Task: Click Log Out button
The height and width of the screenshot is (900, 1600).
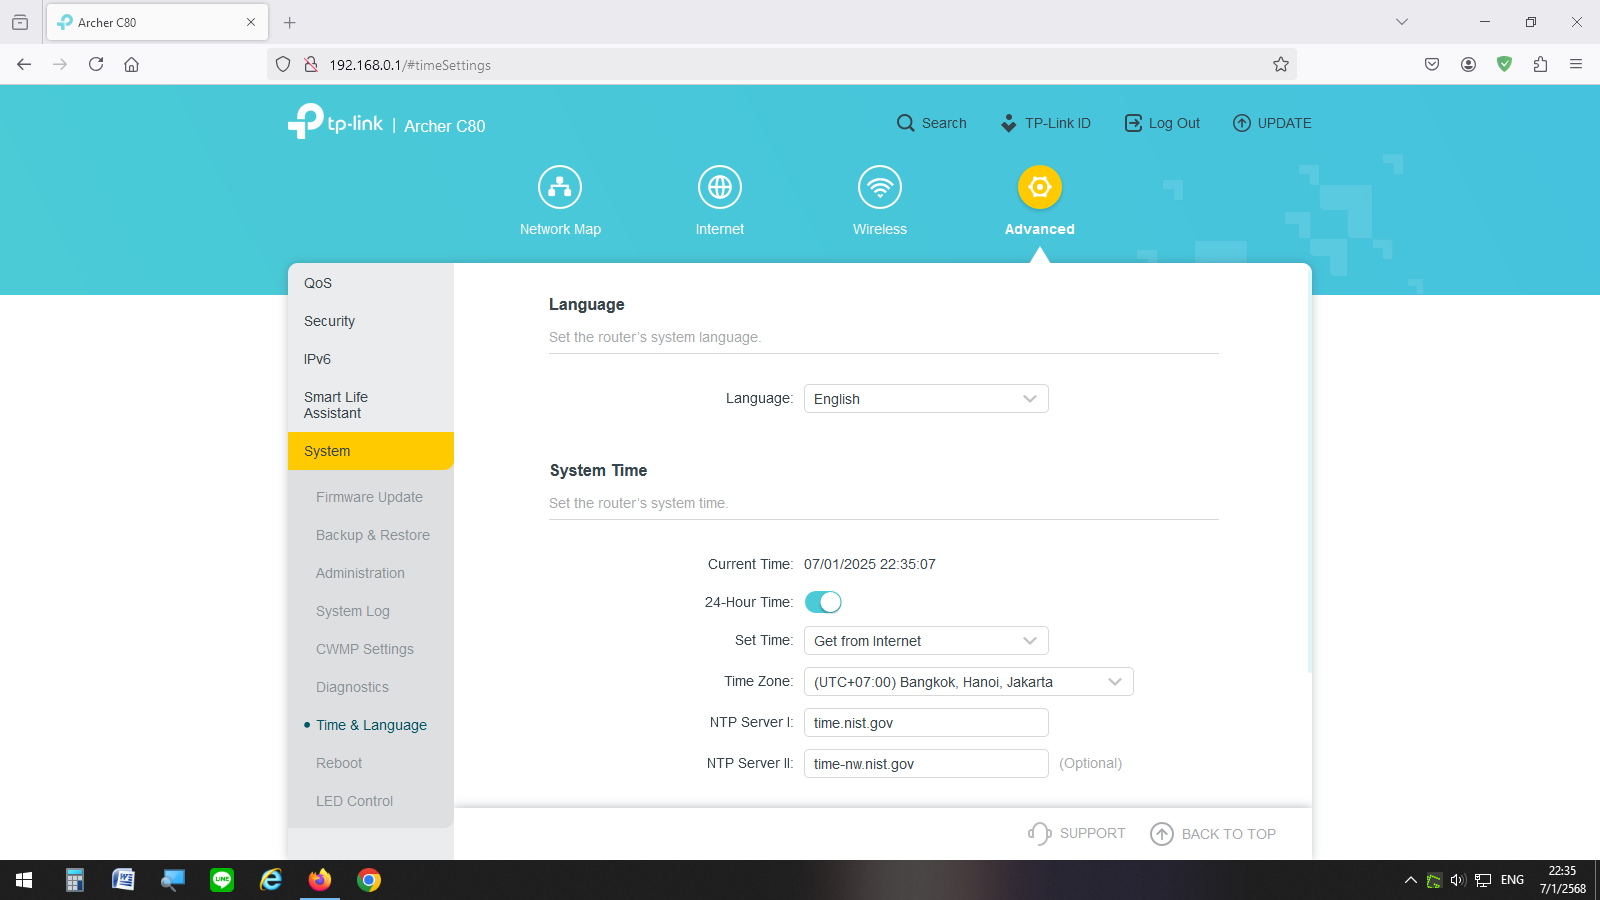Action: tap(1163, 123)
